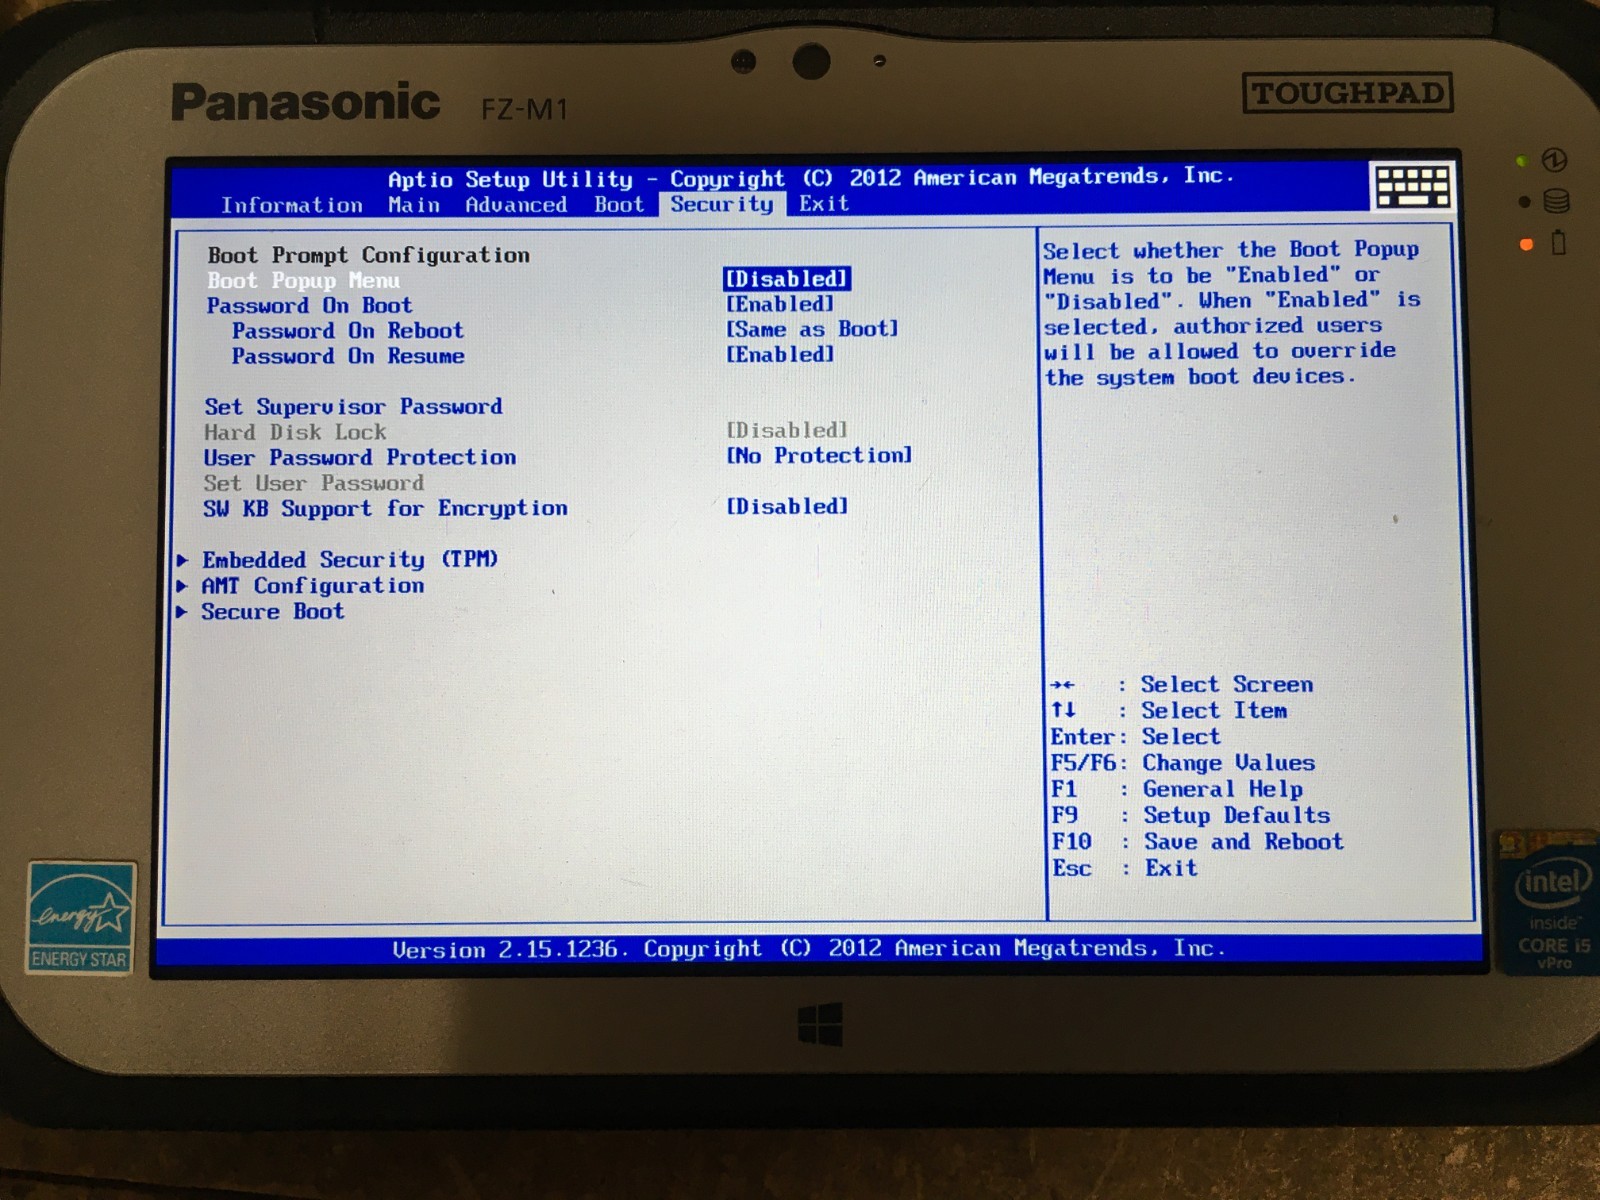Click the Boot Prompt Configuration heading
Viewport: 1600px width, 1200px height.
pos(369,255)
